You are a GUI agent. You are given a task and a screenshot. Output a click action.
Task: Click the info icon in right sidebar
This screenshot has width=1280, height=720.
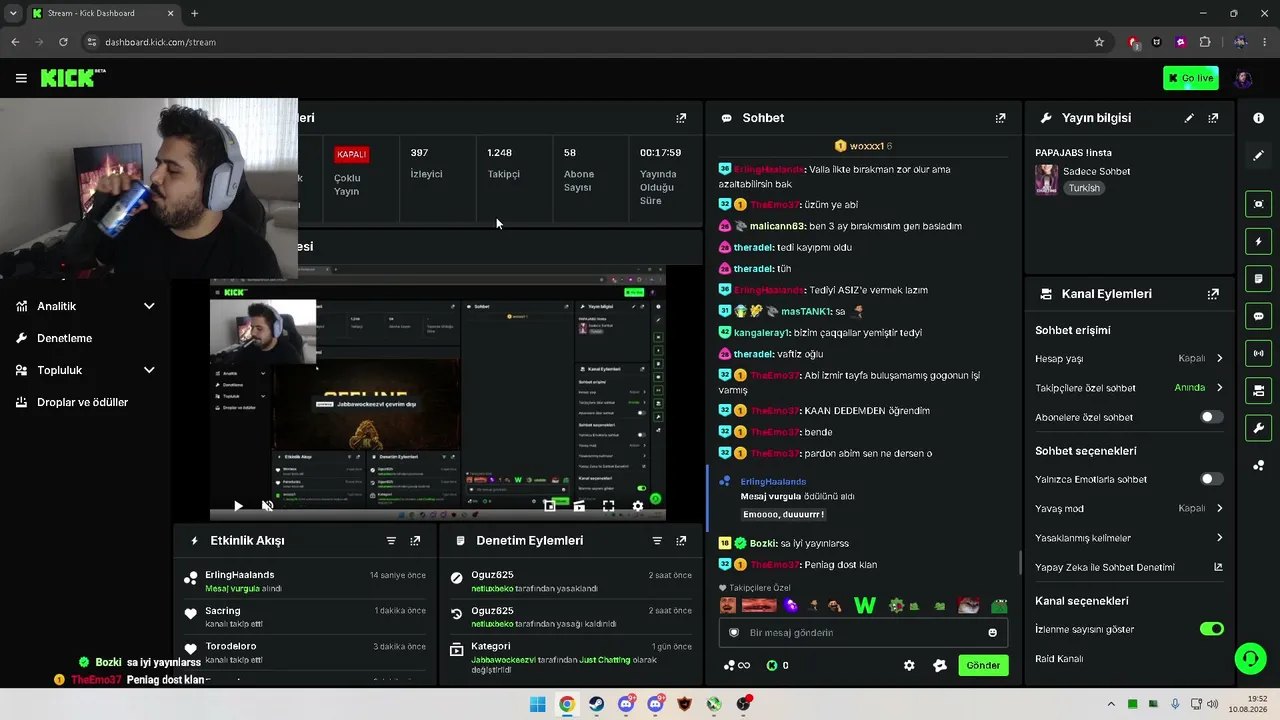[x=1258, y=118]
